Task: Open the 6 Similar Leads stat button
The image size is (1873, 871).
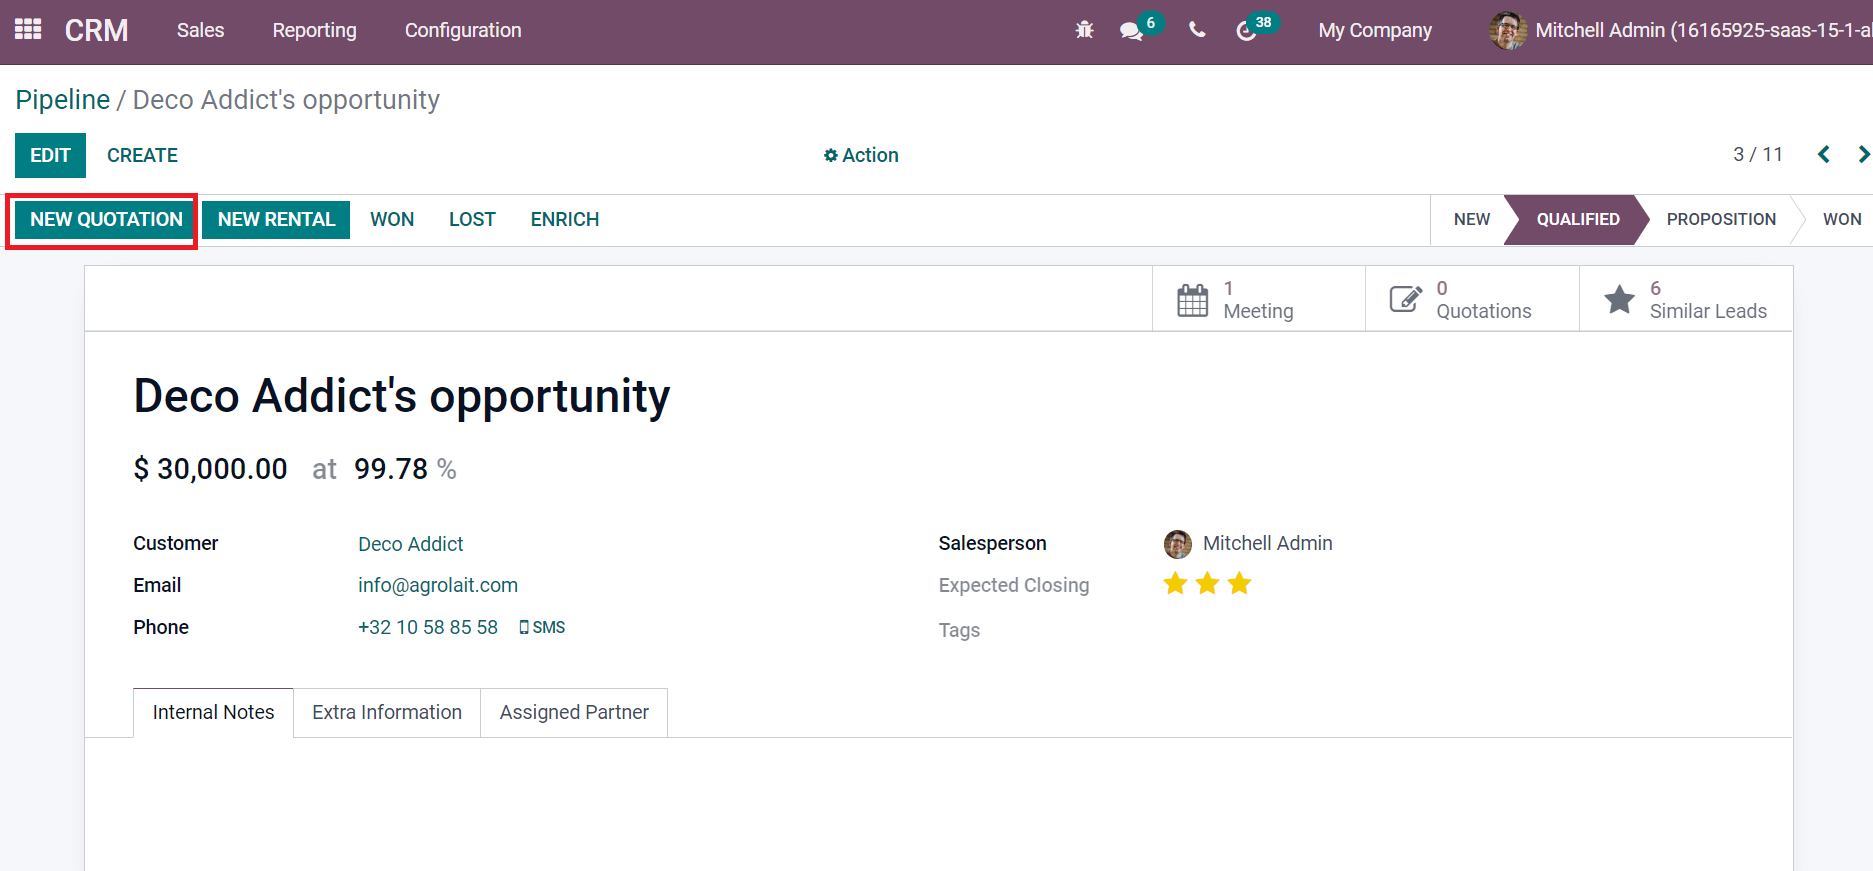Action: (1686, 298)
